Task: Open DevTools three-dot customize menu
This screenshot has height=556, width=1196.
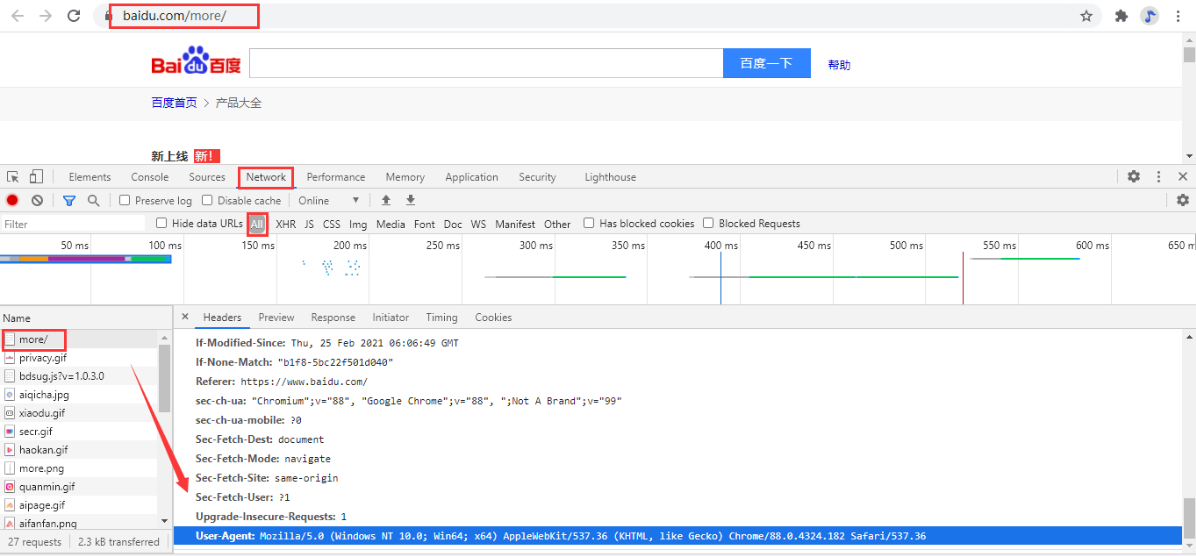Action: [x=1158, y=177]
